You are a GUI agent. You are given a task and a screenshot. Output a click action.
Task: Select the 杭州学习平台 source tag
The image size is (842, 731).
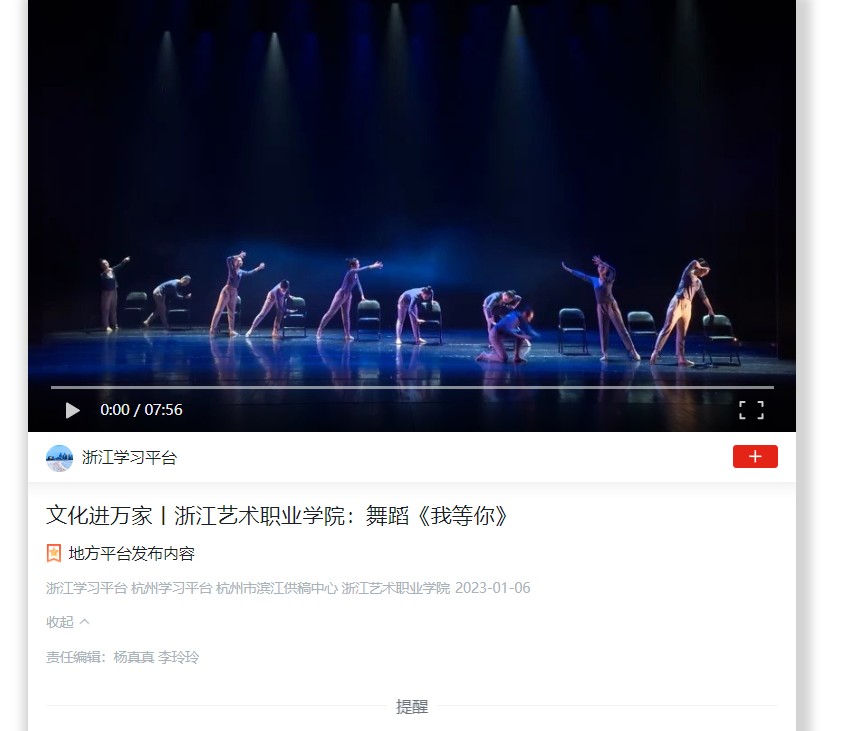click(172, 588)
